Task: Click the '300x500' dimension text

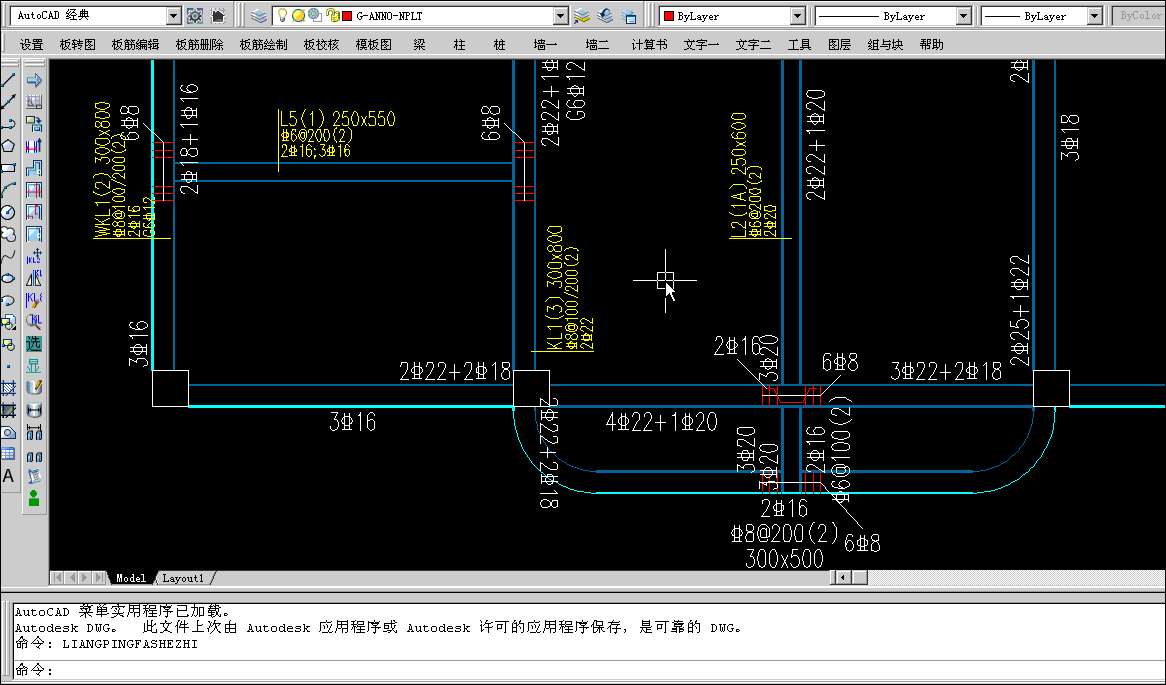Action: 785,559
